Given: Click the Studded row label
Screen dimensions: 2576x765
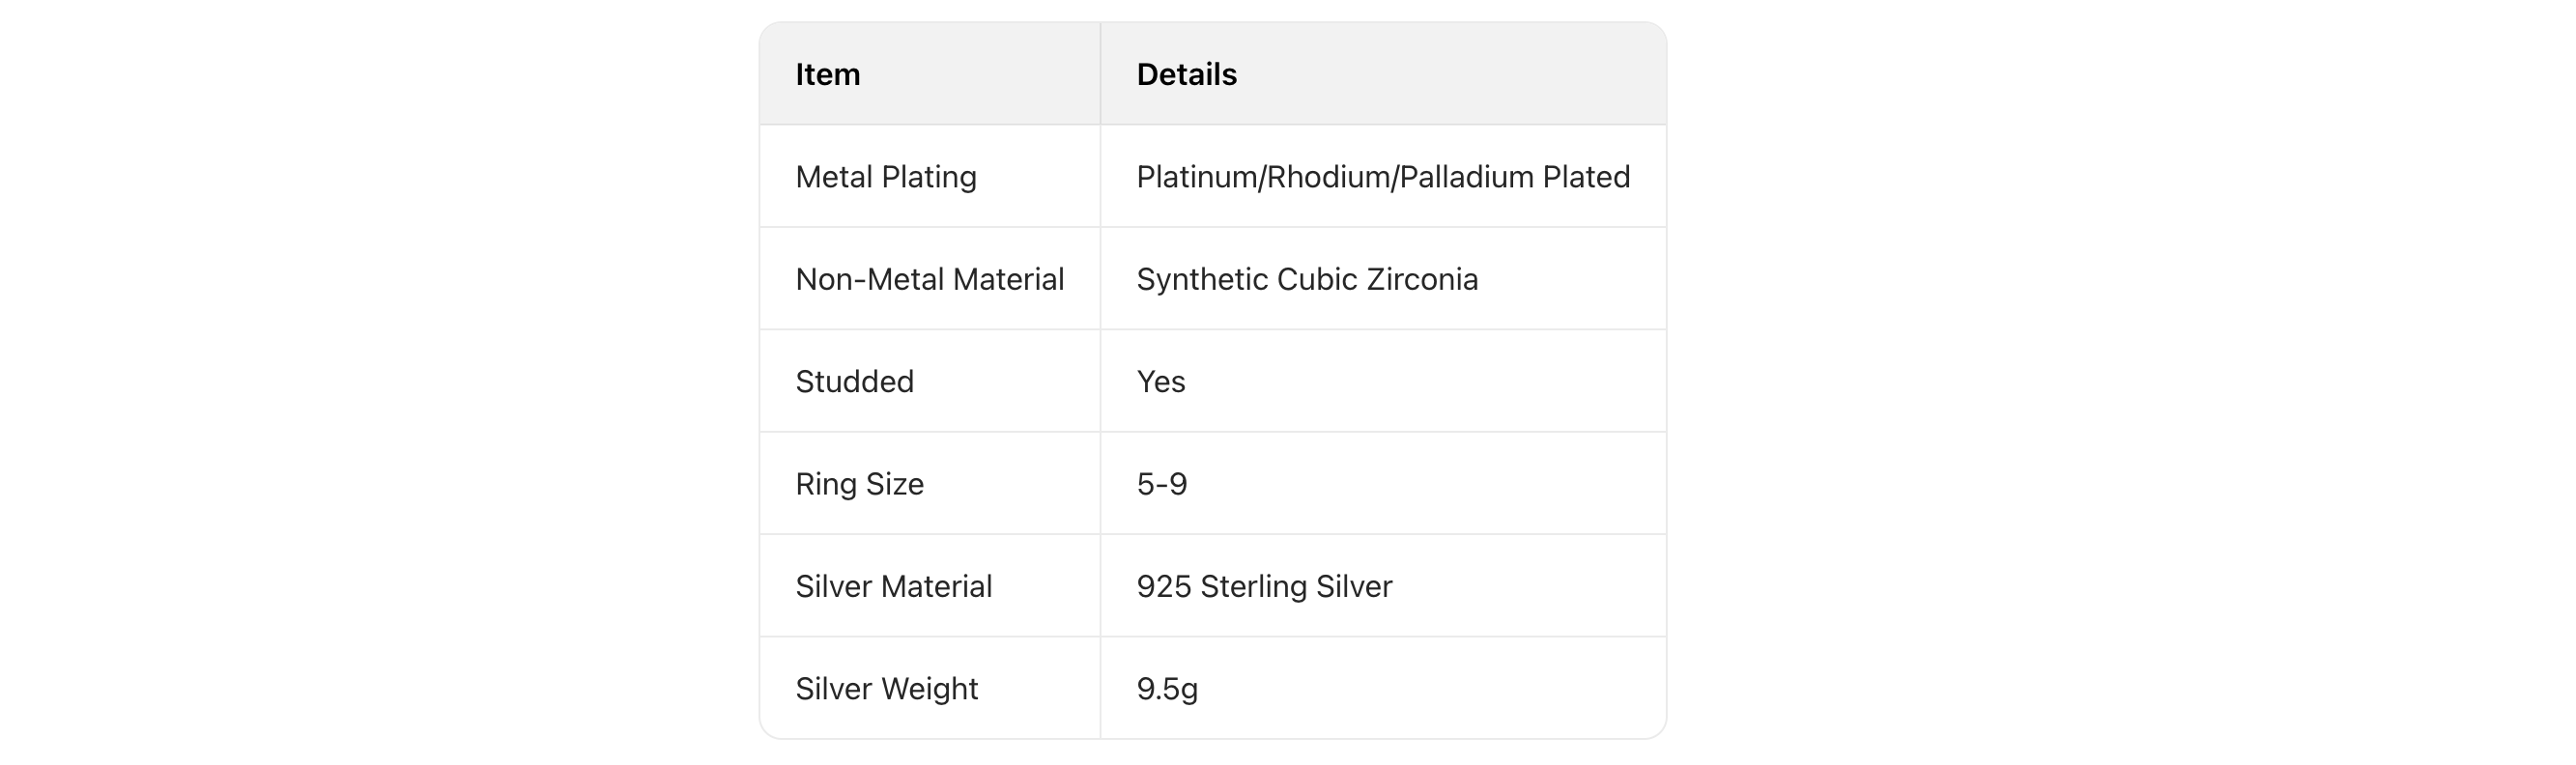Looking at the screenshot, I should (854, 382).
